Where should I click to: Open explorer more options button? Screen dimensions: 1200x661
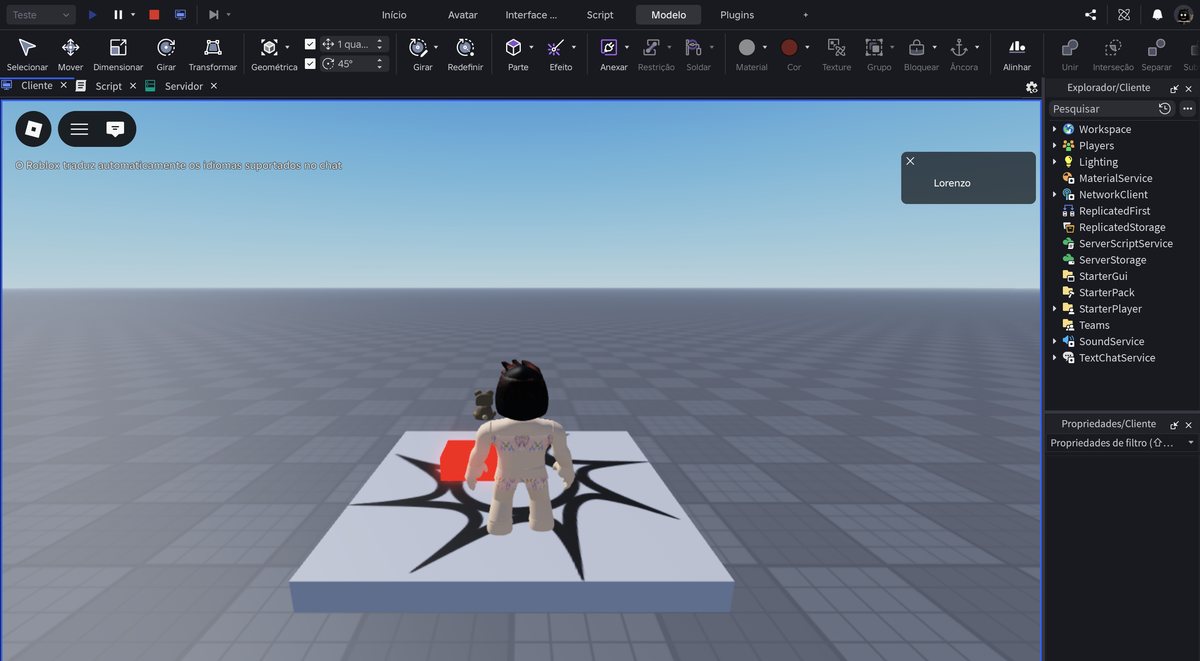(1188, 108)
